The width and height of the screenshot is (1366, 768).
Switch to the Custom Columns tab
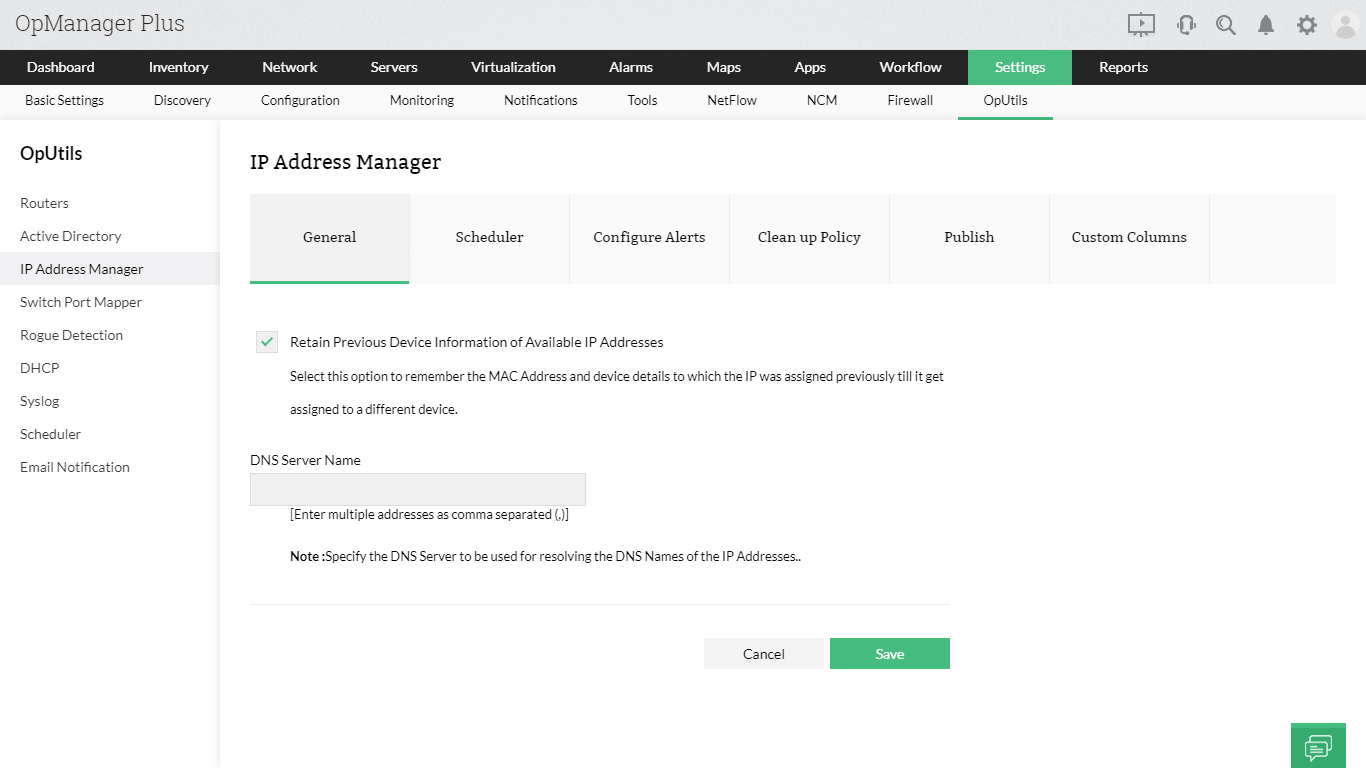1129,237
